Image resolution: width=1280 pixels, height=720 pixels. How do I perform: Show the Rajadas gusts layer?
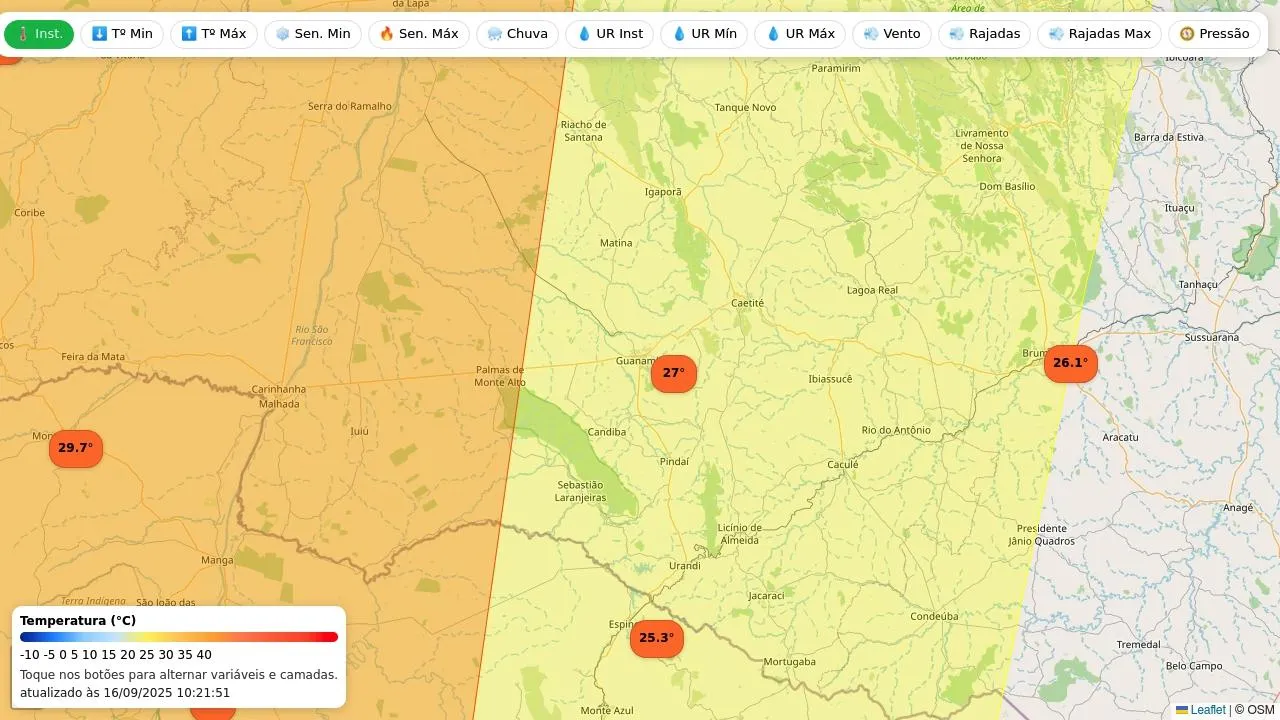click(985, 34)
